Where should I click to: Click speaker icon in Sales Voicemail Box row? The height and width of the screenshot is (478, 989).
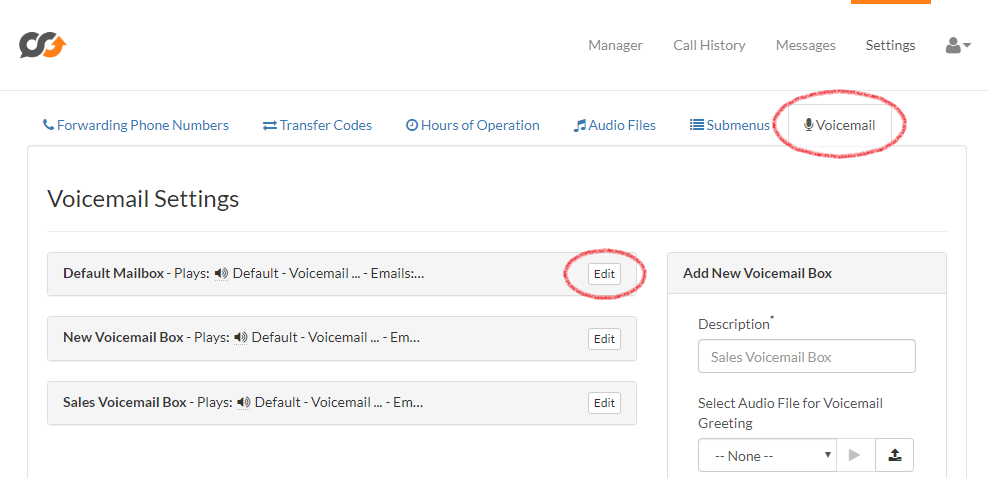pyautogui.click(x=243, y=402)
